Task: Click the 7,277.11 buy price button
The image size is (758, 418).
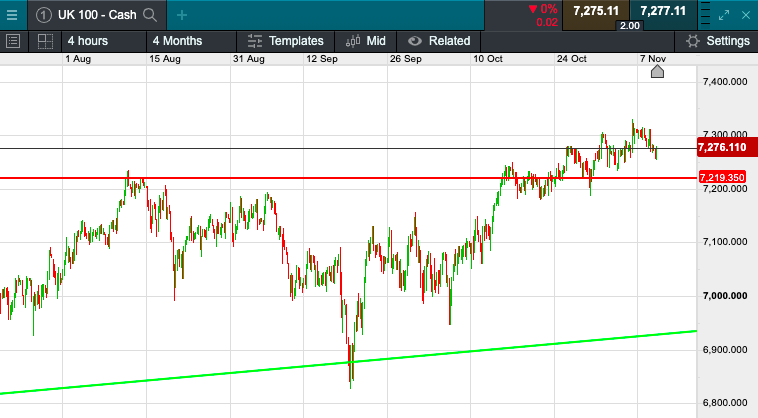Action: coord(663,11)
